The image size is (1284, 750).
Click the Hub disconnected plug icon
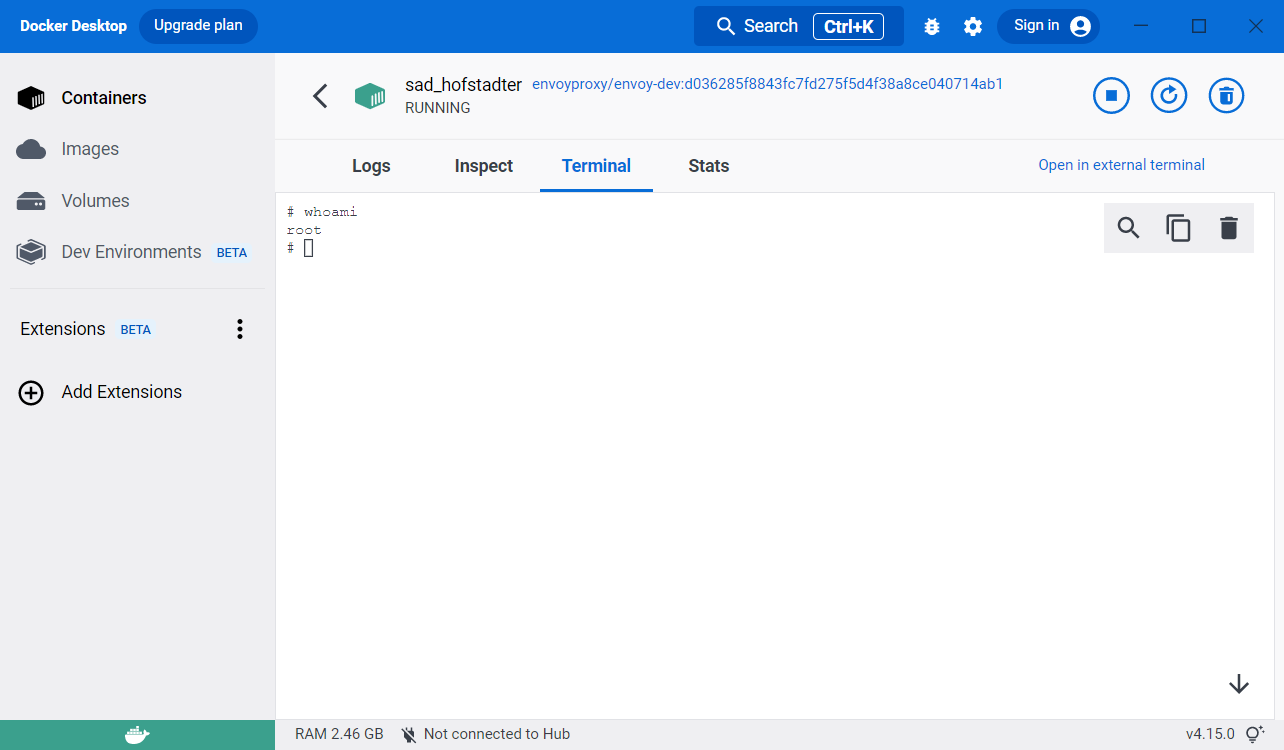(x=408, y=735)
